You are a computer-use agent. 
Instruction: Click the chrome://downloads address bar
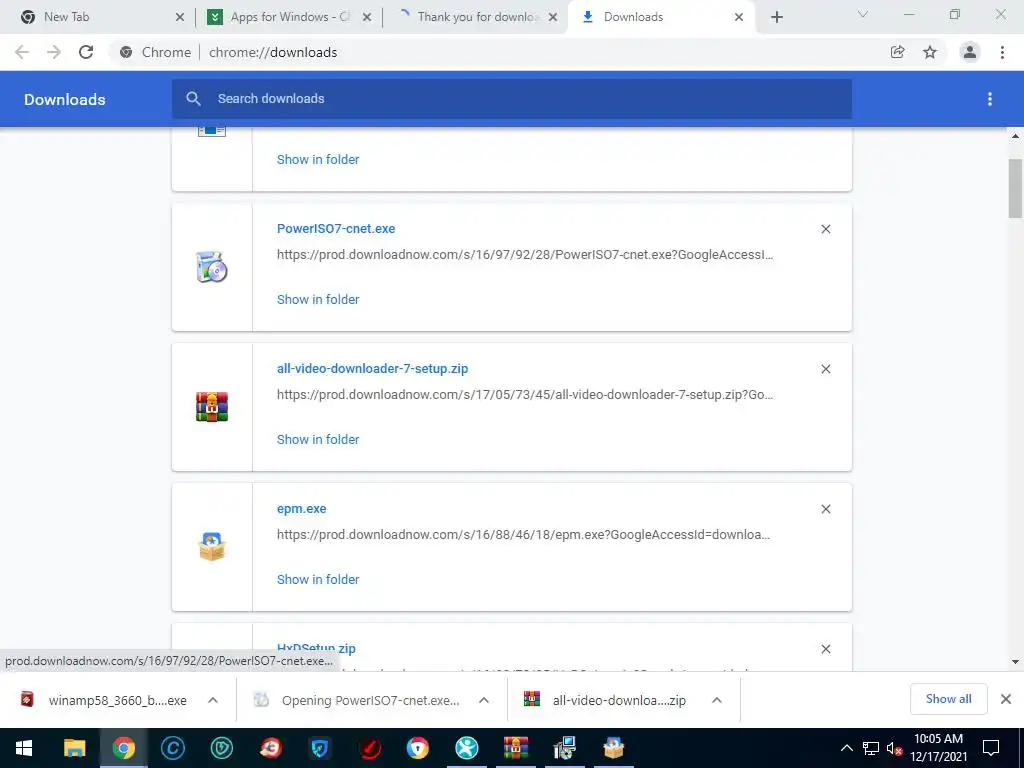496,52
